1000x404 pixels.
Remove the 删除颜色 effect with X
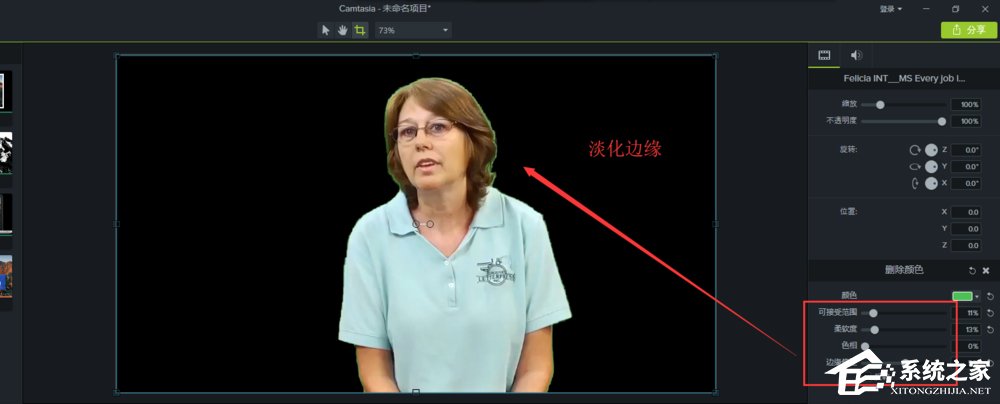pos(986,271)
